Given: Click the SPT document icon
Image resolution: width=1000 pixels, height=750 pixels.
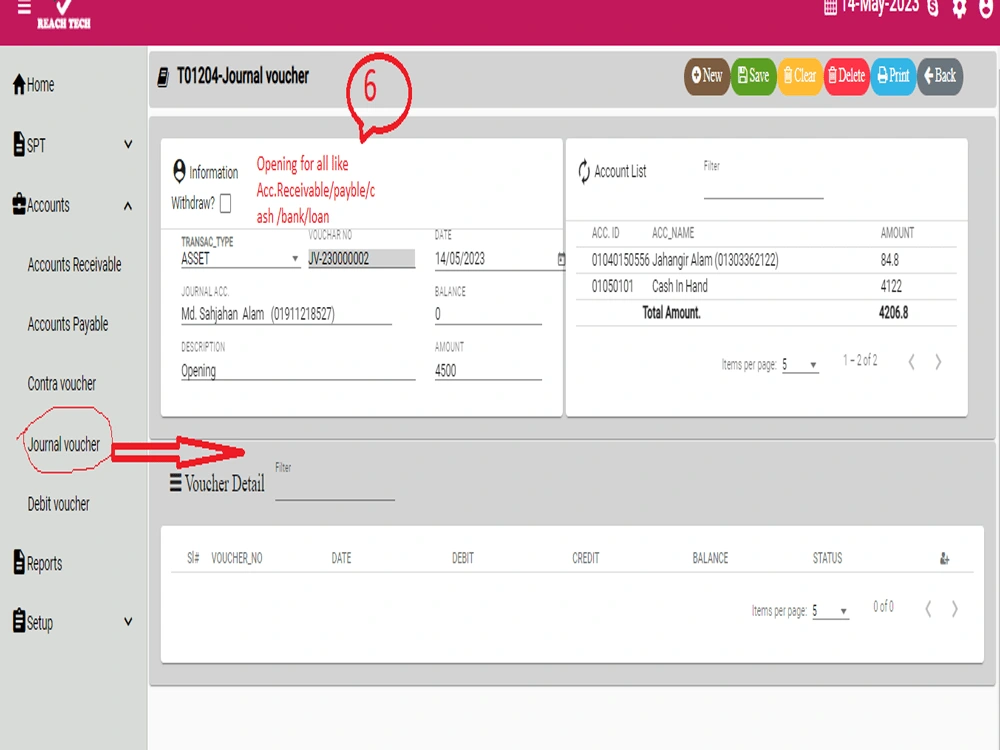Looking at the screenshot, I should click(x=19, y=143).
